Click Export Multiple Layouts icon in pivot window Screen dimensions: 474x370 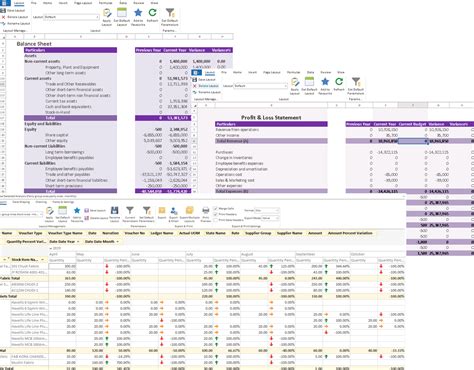(189, 210)
